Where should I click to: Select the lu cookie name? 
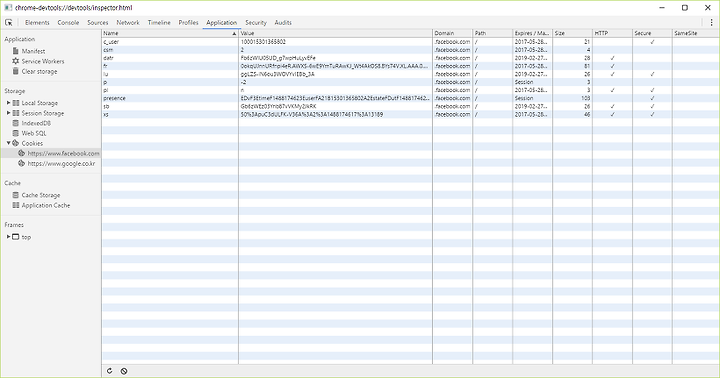point(105,74)
